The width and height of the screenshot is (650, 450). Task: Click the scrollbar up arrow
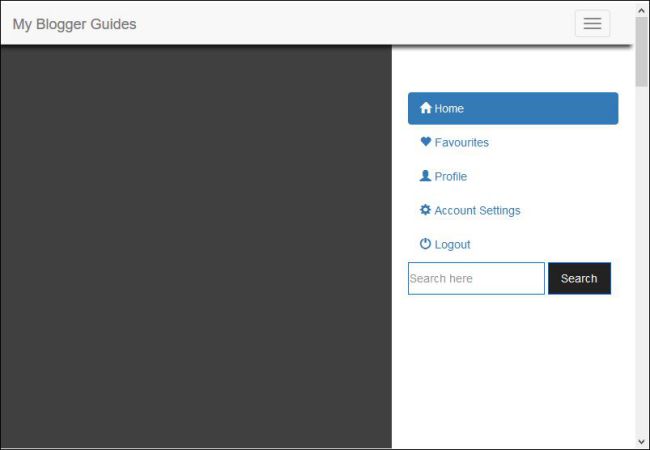click(x=642, y=9)
